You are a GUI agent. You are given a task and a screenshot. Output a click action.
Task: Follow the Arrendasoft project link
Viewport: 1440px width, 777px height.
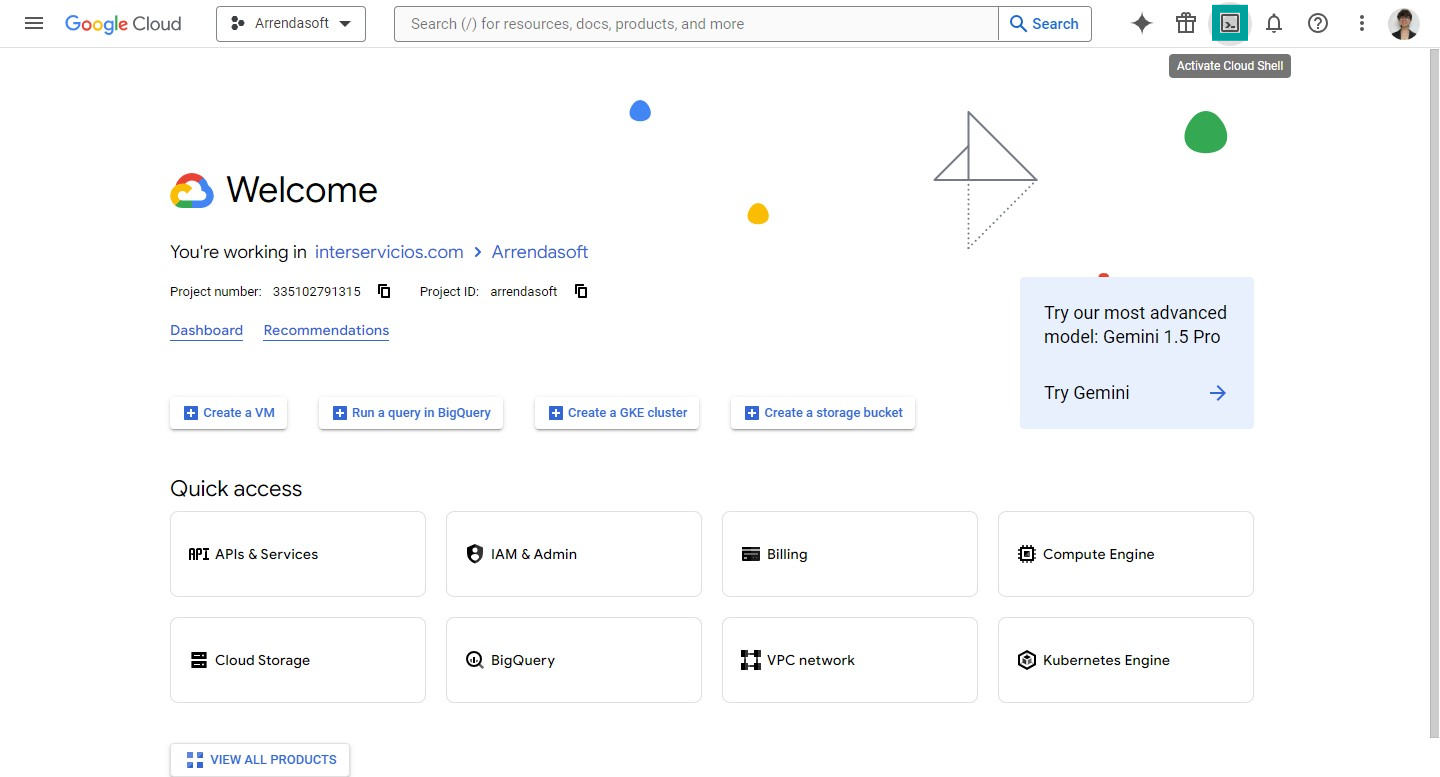tap(540, 252)
